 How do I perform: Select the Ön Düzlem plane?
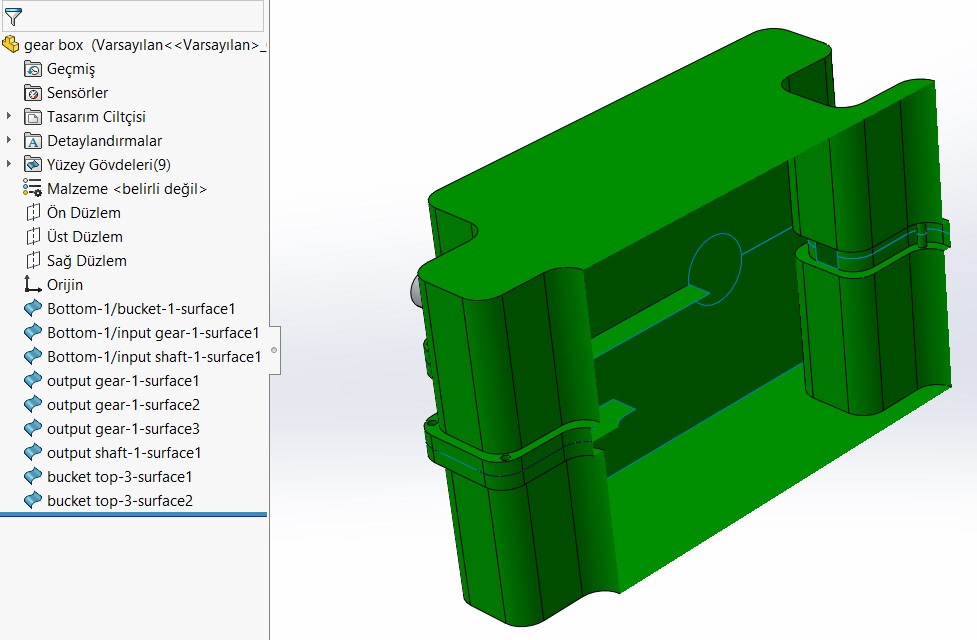pyautogui.click(x=83, y=213)
